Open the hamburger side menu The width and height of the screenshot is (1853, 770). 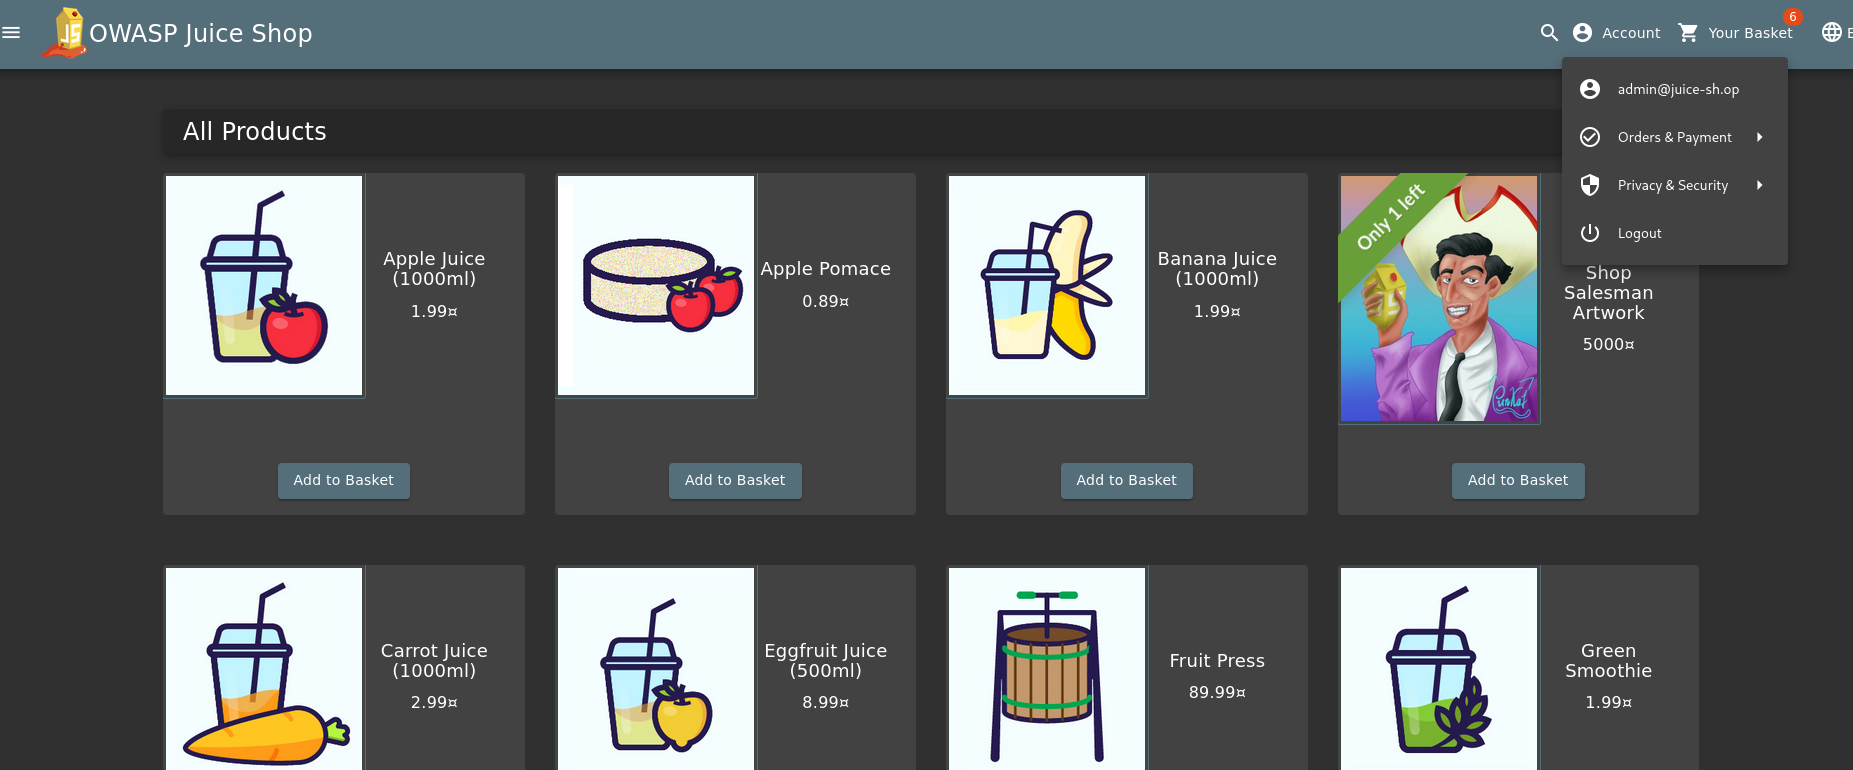tap(11, 33)
